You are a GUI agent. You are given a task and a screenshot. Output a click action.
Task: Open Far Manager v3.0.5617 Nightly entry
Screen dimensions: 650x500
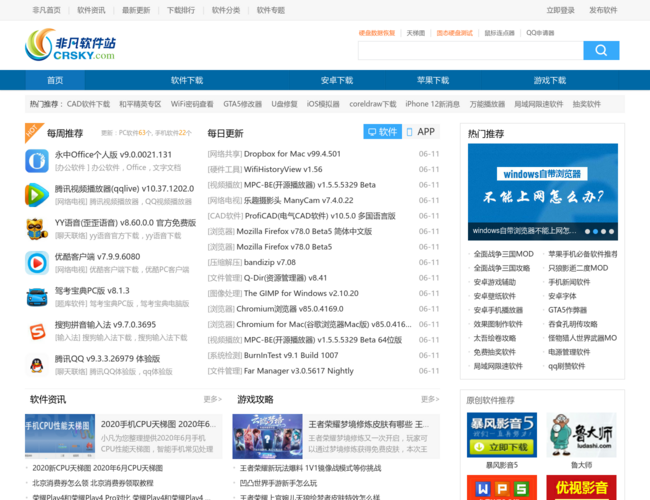click(299, 371)
